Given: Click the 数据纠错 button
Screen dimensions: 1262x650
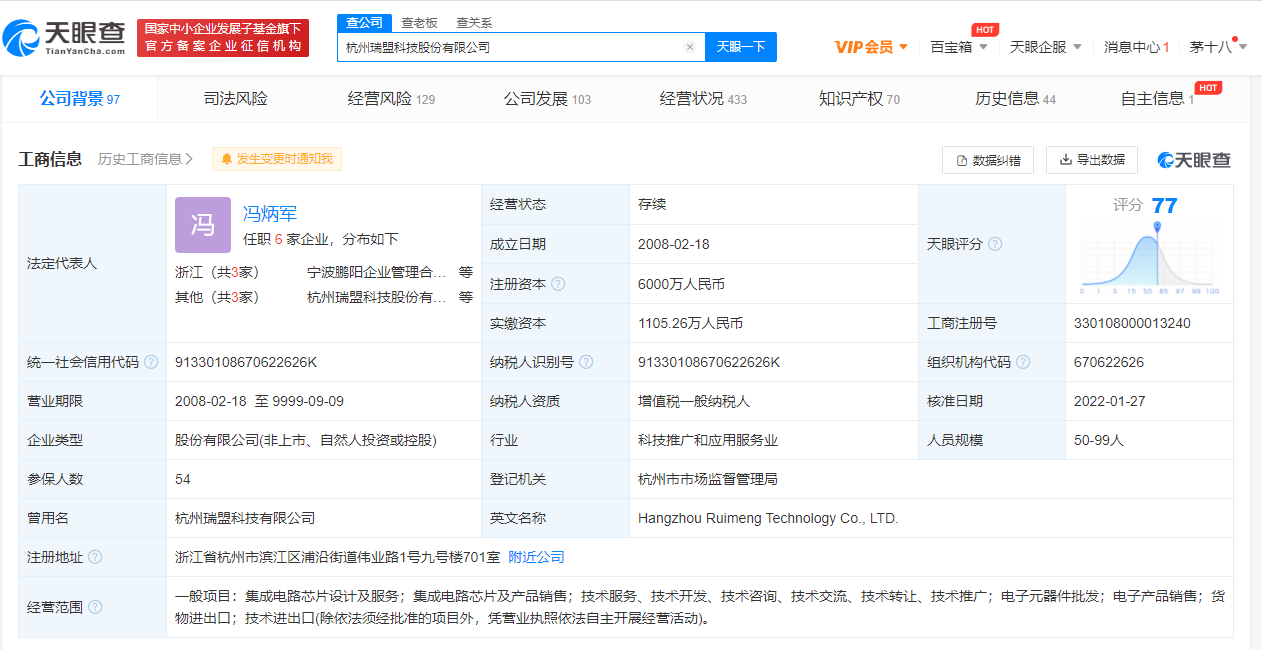Looking at the screenshot, I should [x=988, y=160].
